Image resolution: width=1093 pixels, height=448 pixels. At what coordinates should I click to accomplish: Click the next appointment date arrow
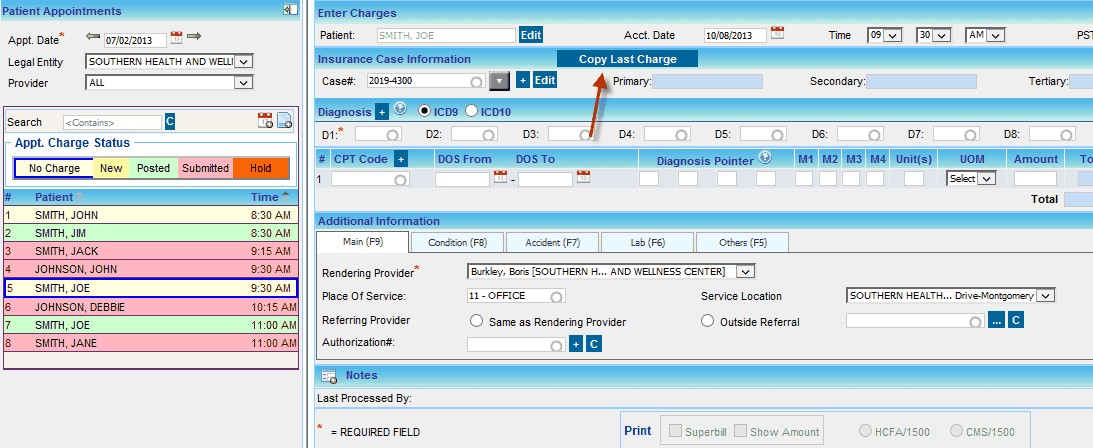click(x=194, y=38)
